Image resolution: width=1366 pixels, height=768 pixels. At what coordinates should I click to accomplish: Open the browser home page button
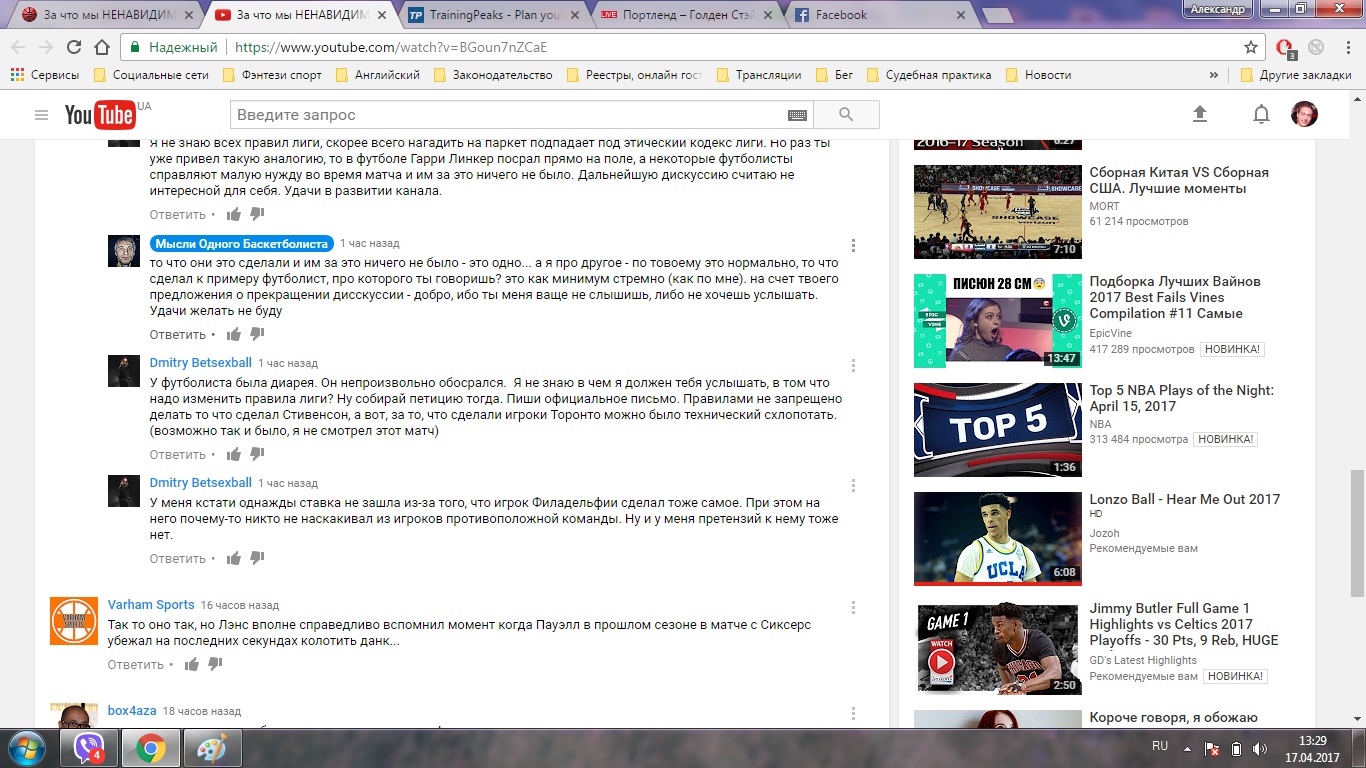(101, 47)
